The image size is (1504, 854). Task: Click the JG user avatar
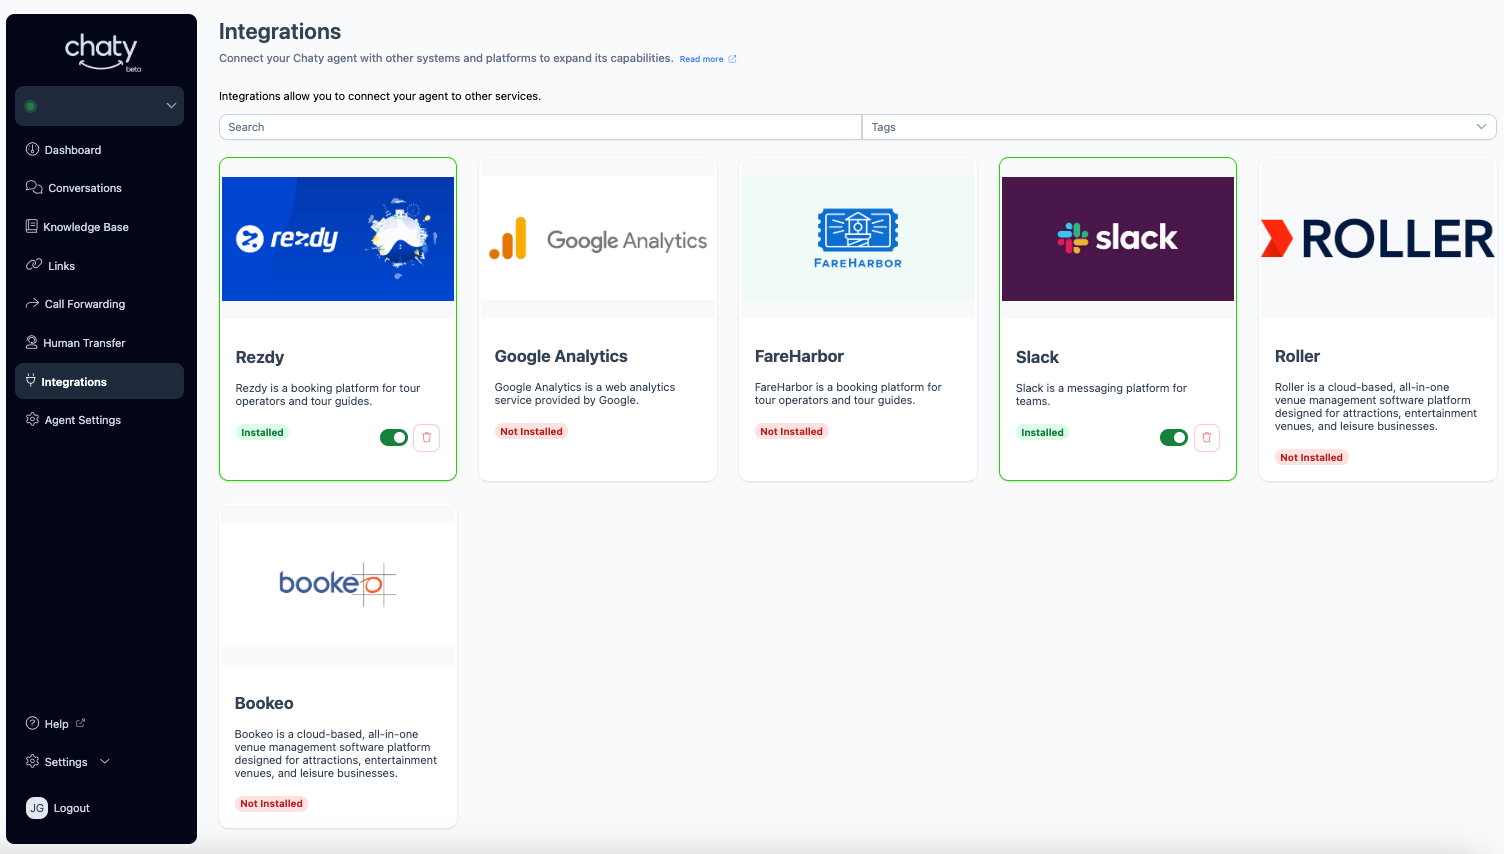click(37, 808)
